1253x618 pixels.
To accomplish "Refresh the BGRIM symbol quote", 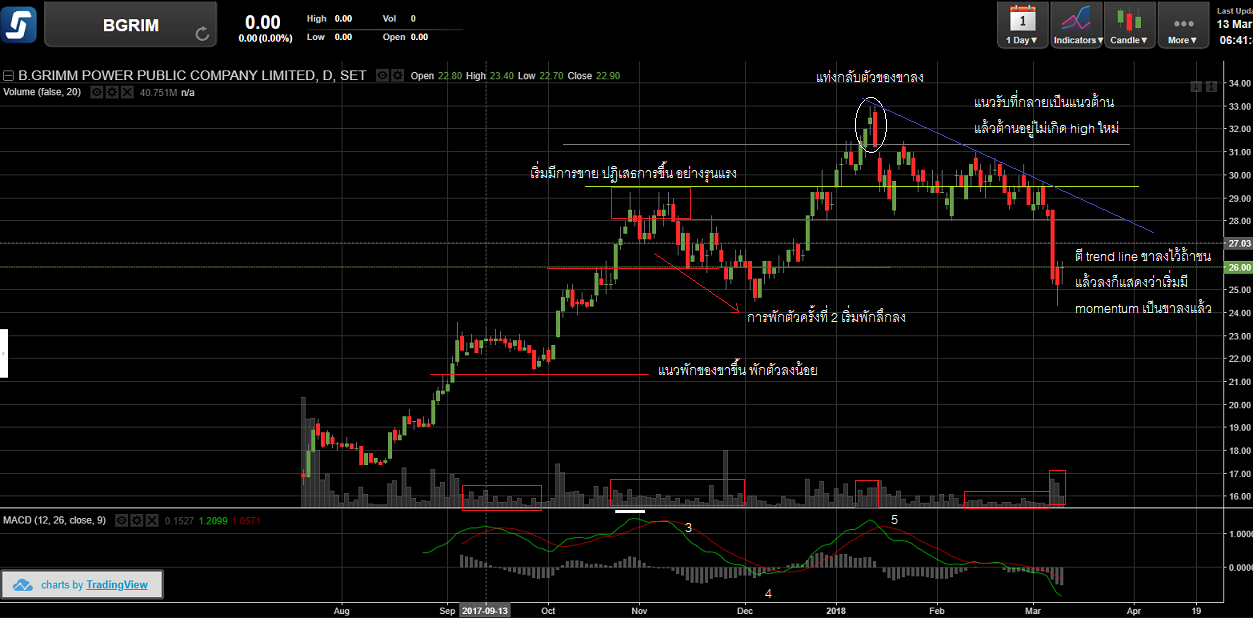I will (x=202, y=34).
